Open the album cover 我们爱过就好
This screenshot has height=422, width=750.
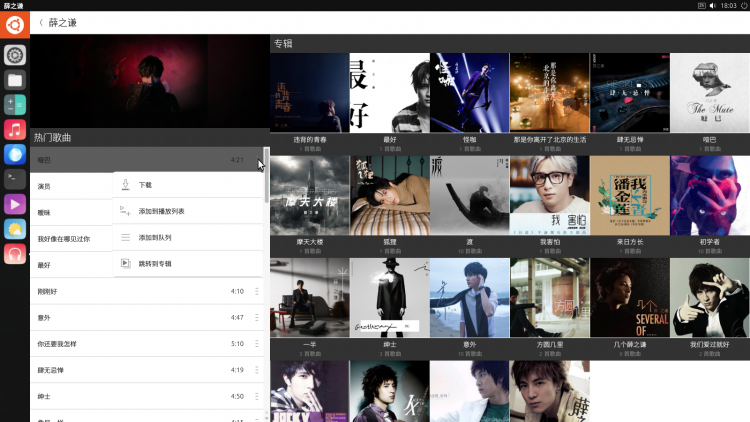pyautogui.click(x=710, y=298)
